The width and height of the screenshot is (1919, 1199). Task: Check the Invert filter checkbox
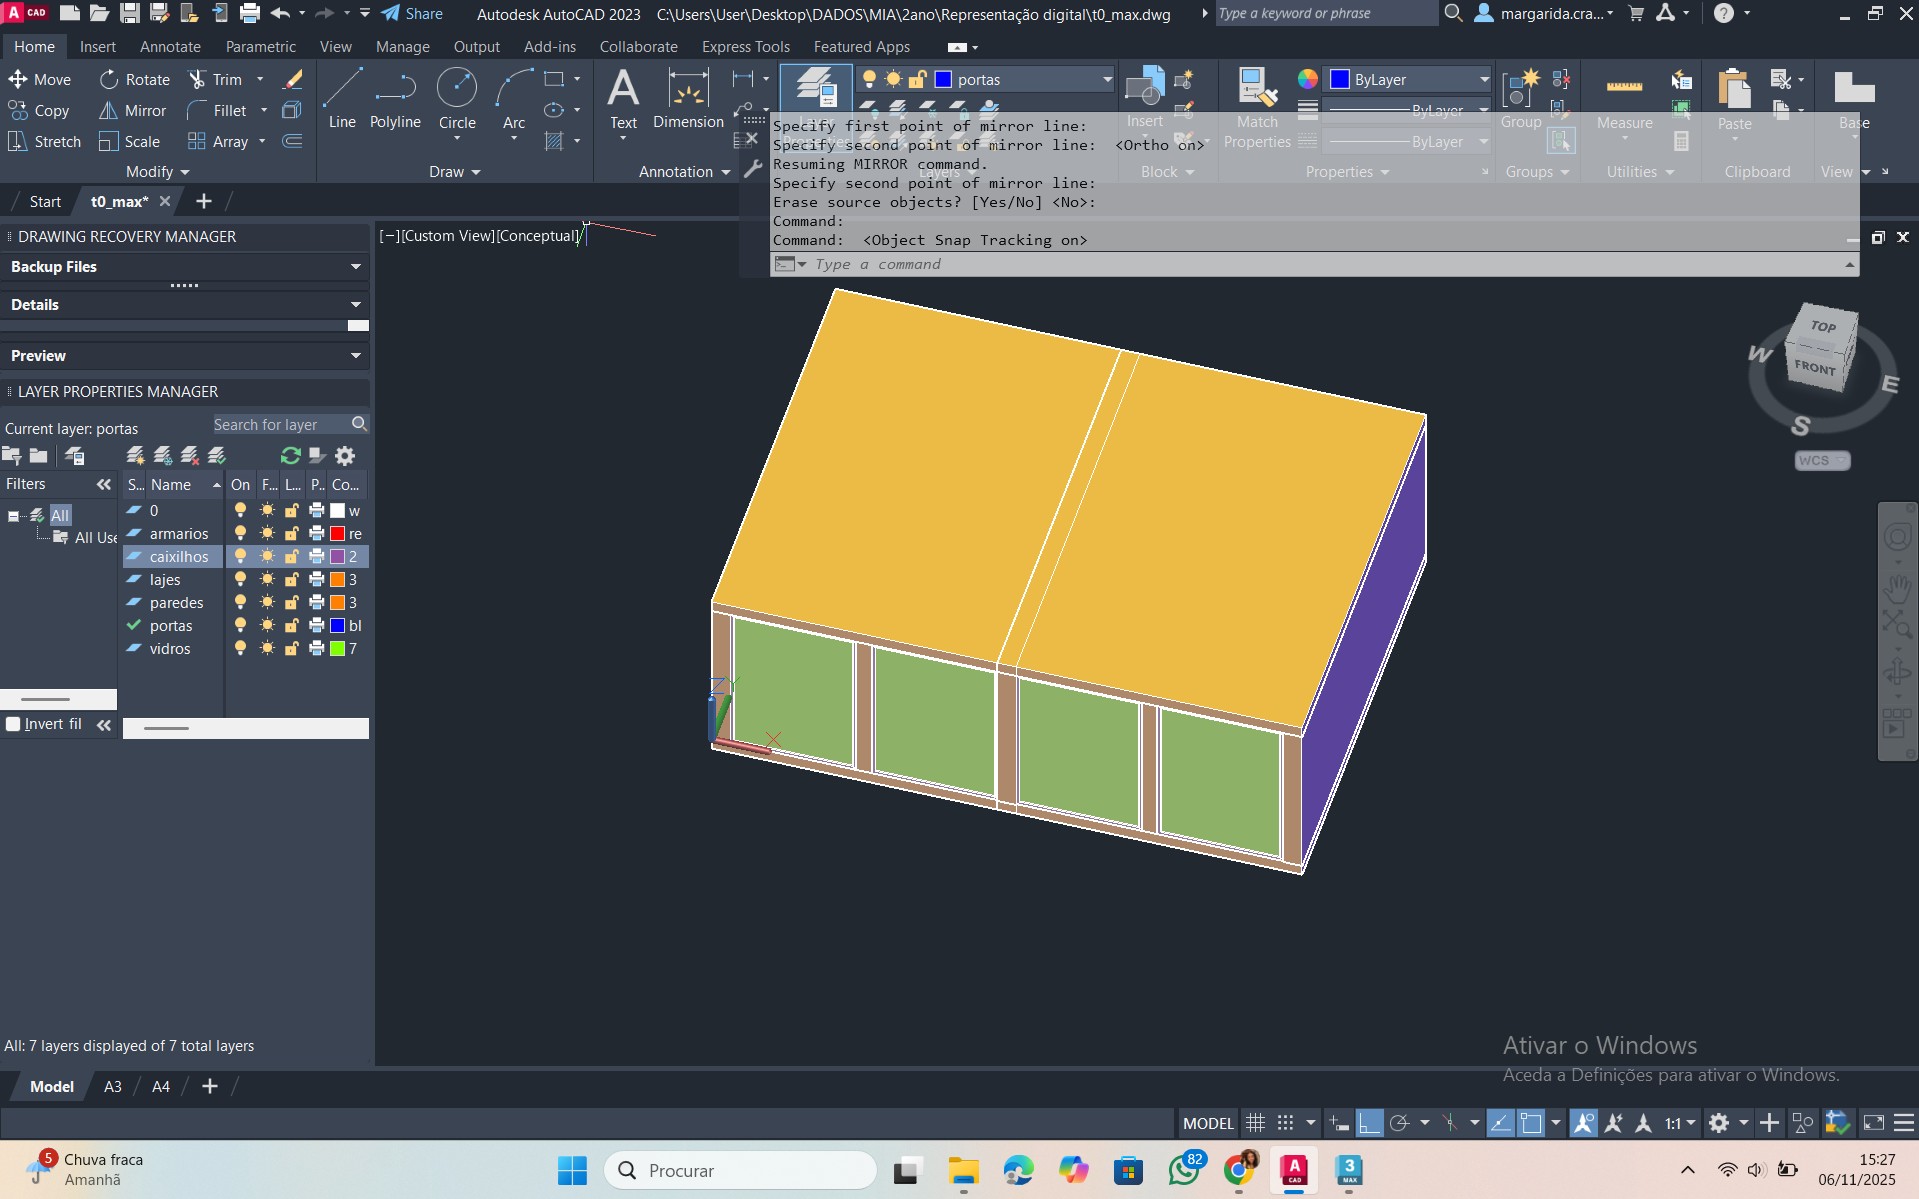coord(14,724)
